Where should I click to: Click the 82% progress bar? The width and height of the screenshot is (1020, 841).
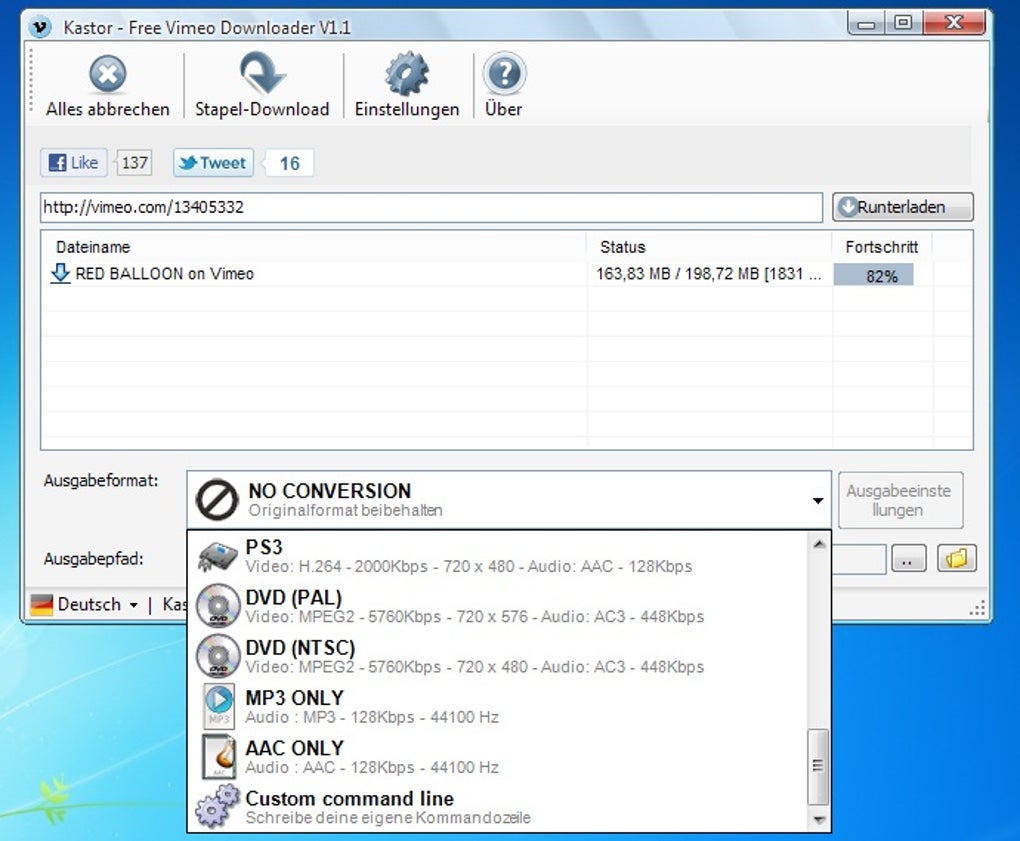(874, 275)
